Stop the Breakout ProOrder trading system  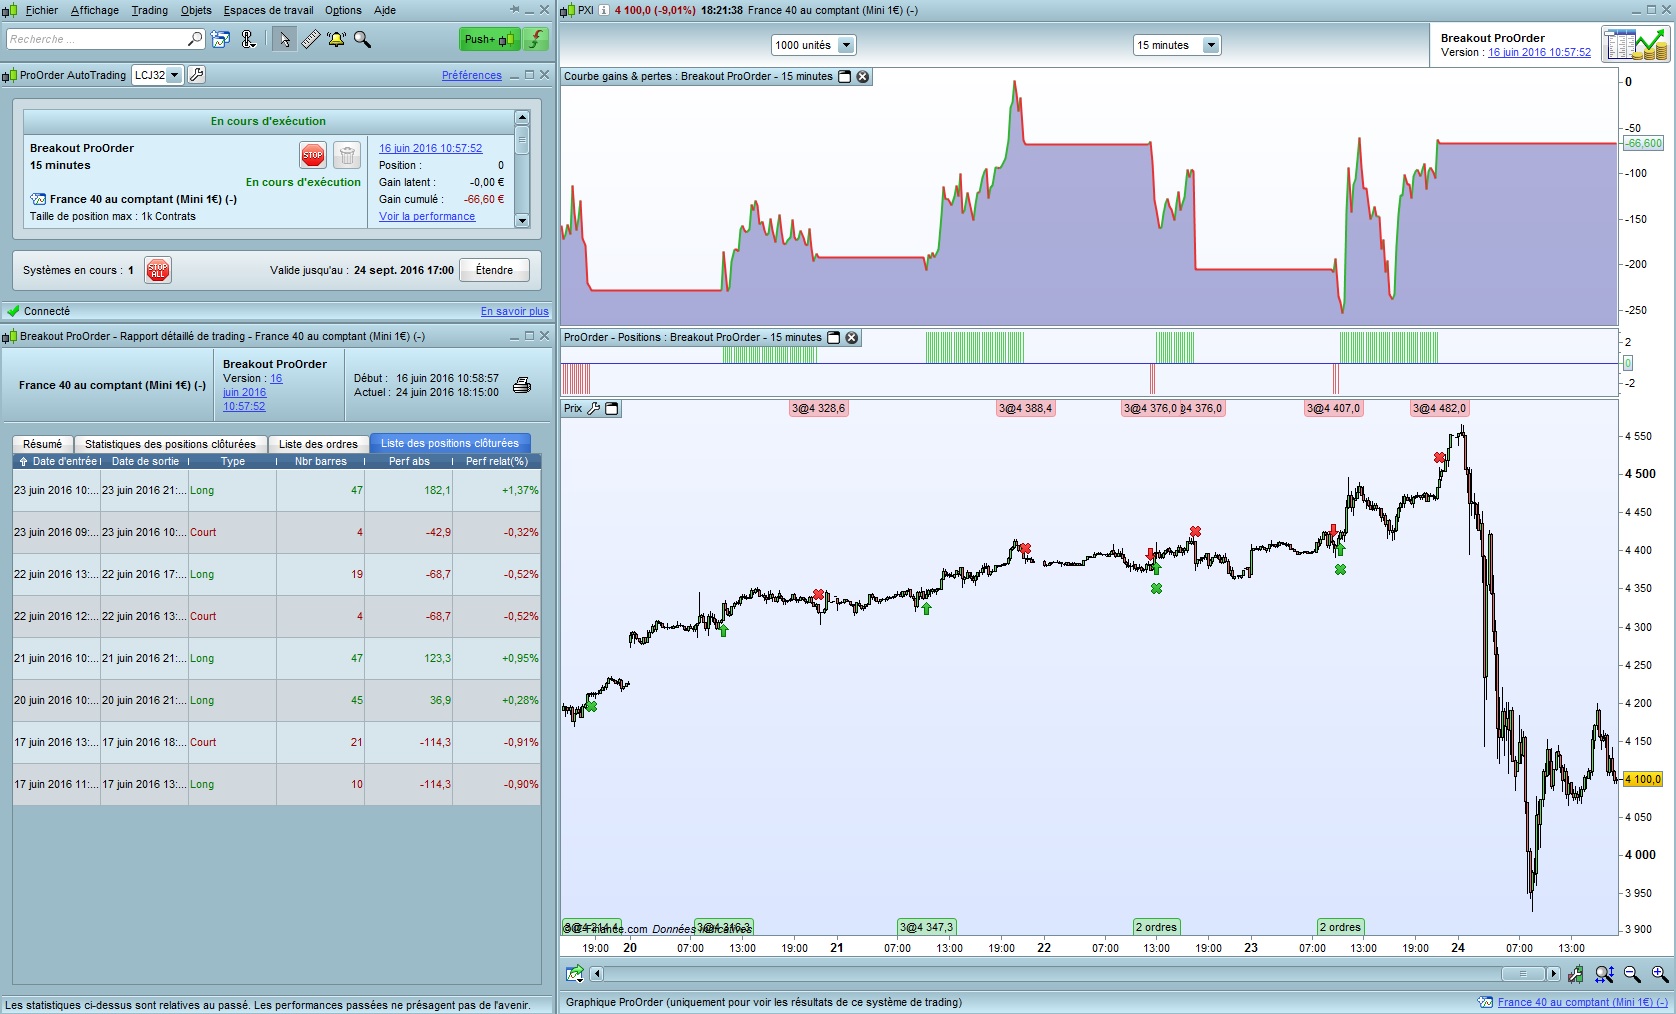tap(313, 155)
